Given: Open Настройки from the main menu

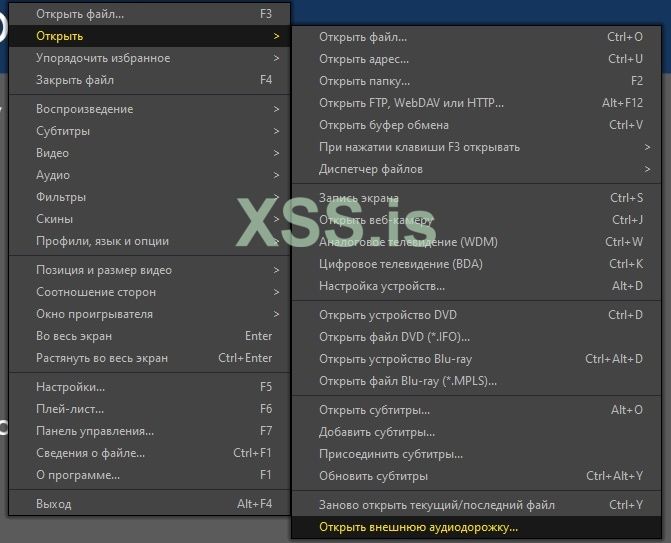Looking at the screenshot, I should 70,387.
